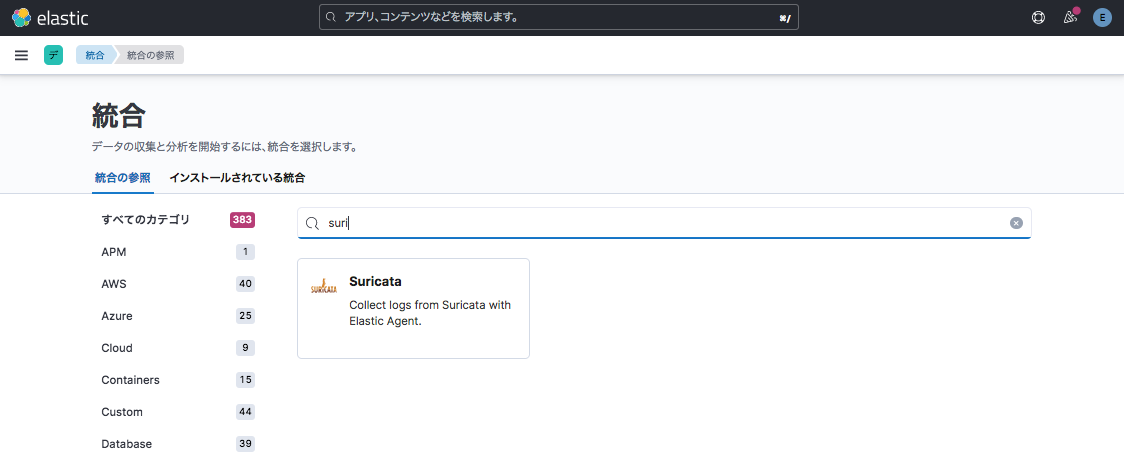Filter by the Azure category

pyautogui.click(x=117, y=316)
